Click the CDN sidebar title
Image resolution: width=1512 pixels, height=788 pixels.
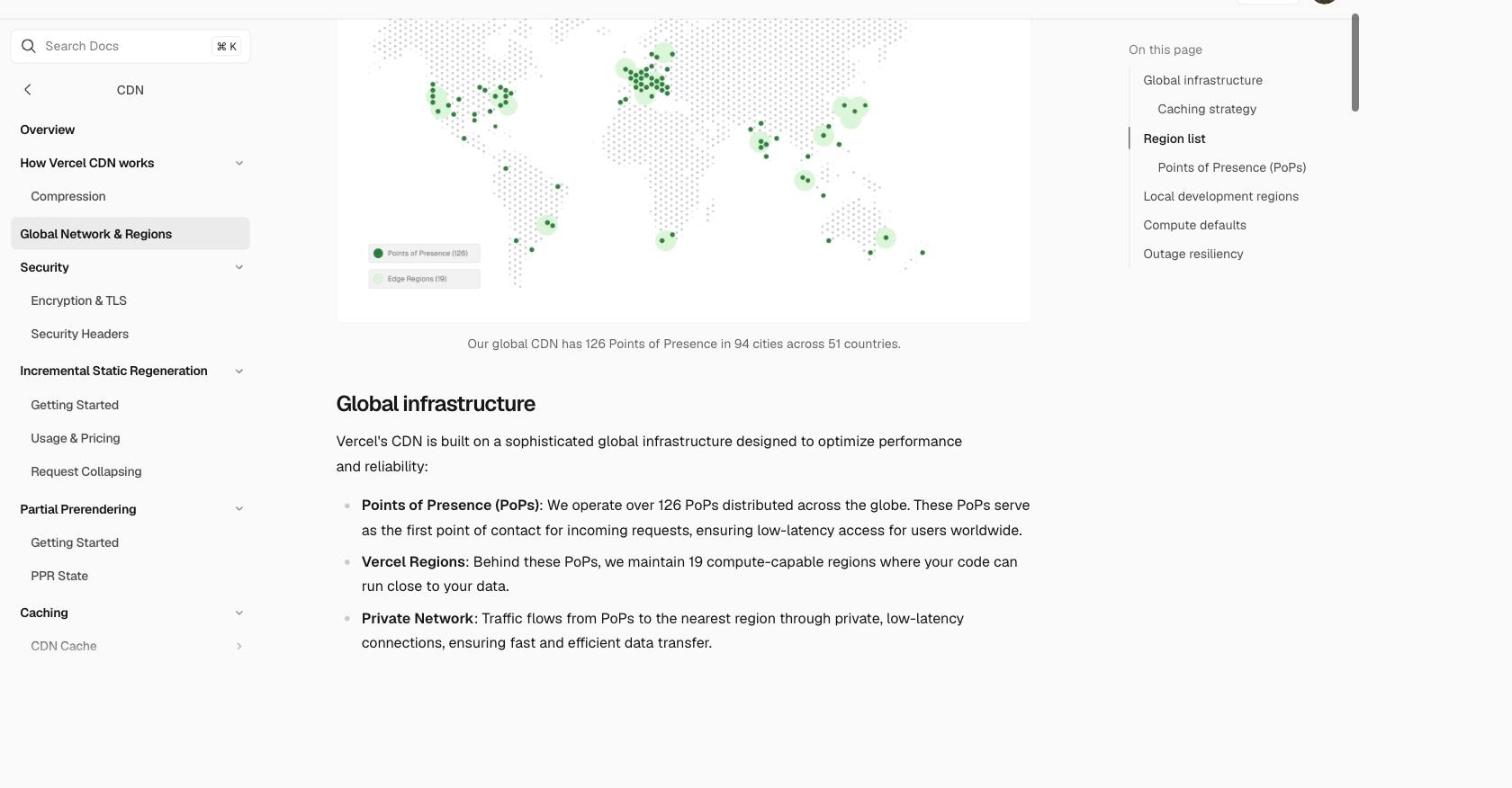tap(130, 90)
